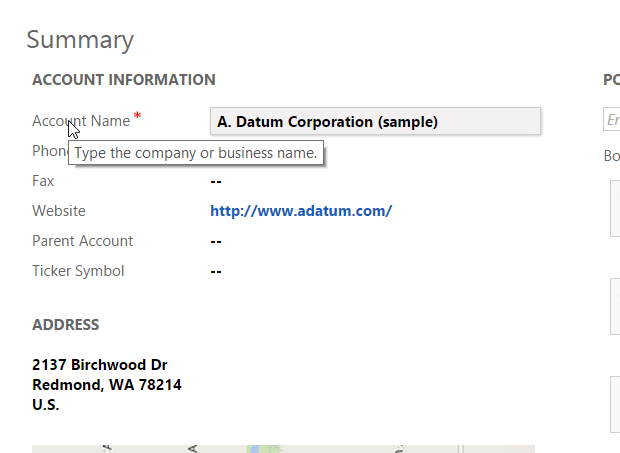The width and height of the screenshot is (620, 453).
Task: Click the Website field label
Action: [x=59, y=211]
